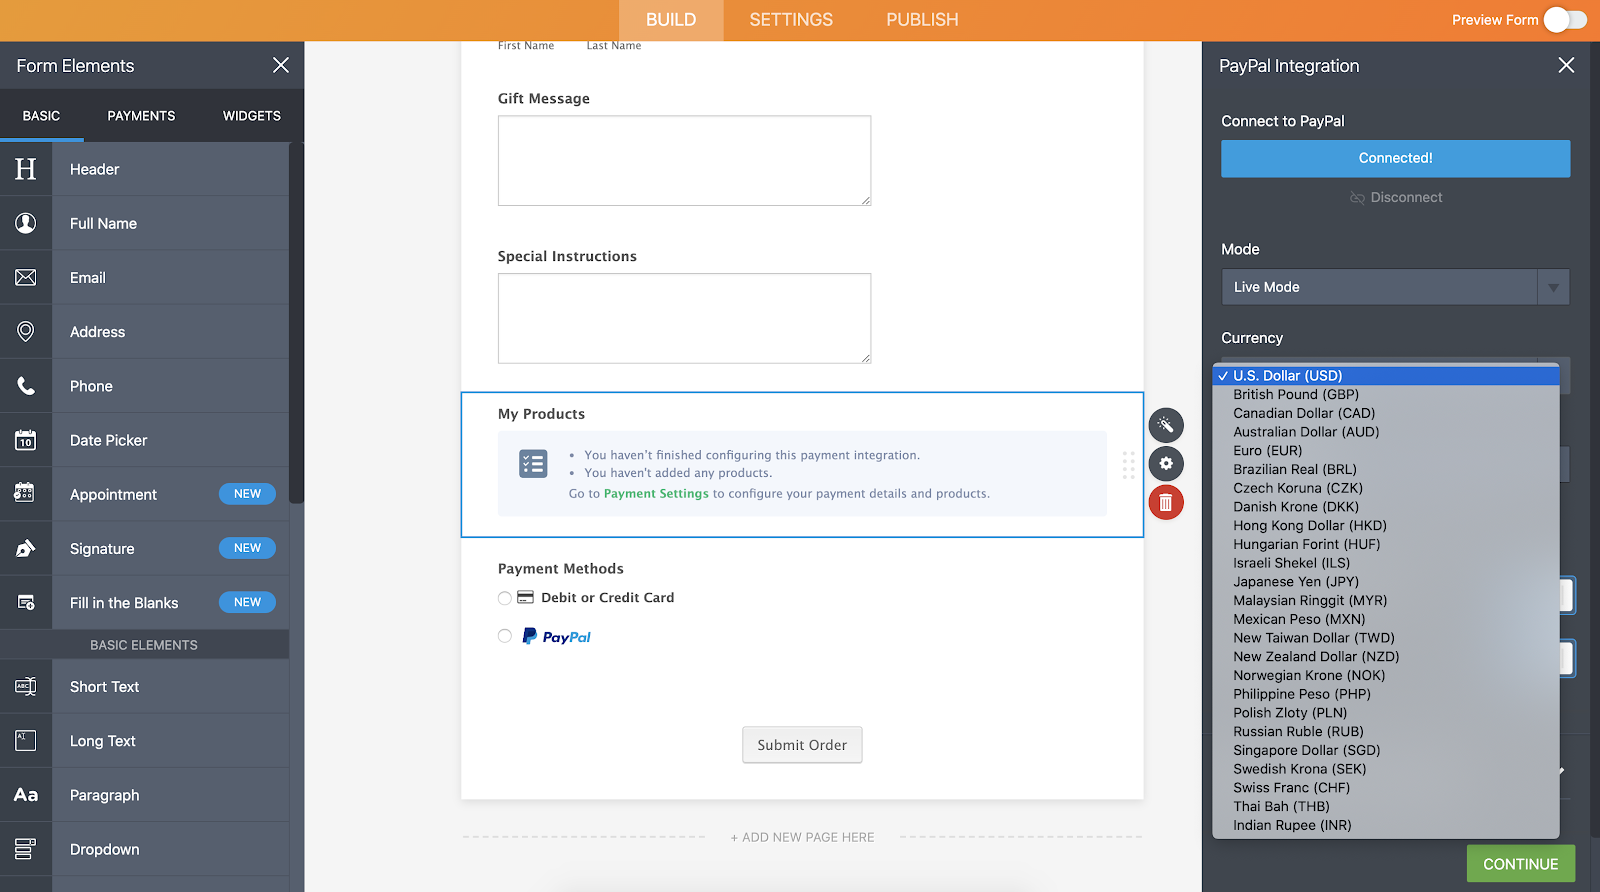Viewport: 1600px width, 892px height.
Task: Choose New Zealand Dollar (NZD) currency option
Action: pos(1386,657)
